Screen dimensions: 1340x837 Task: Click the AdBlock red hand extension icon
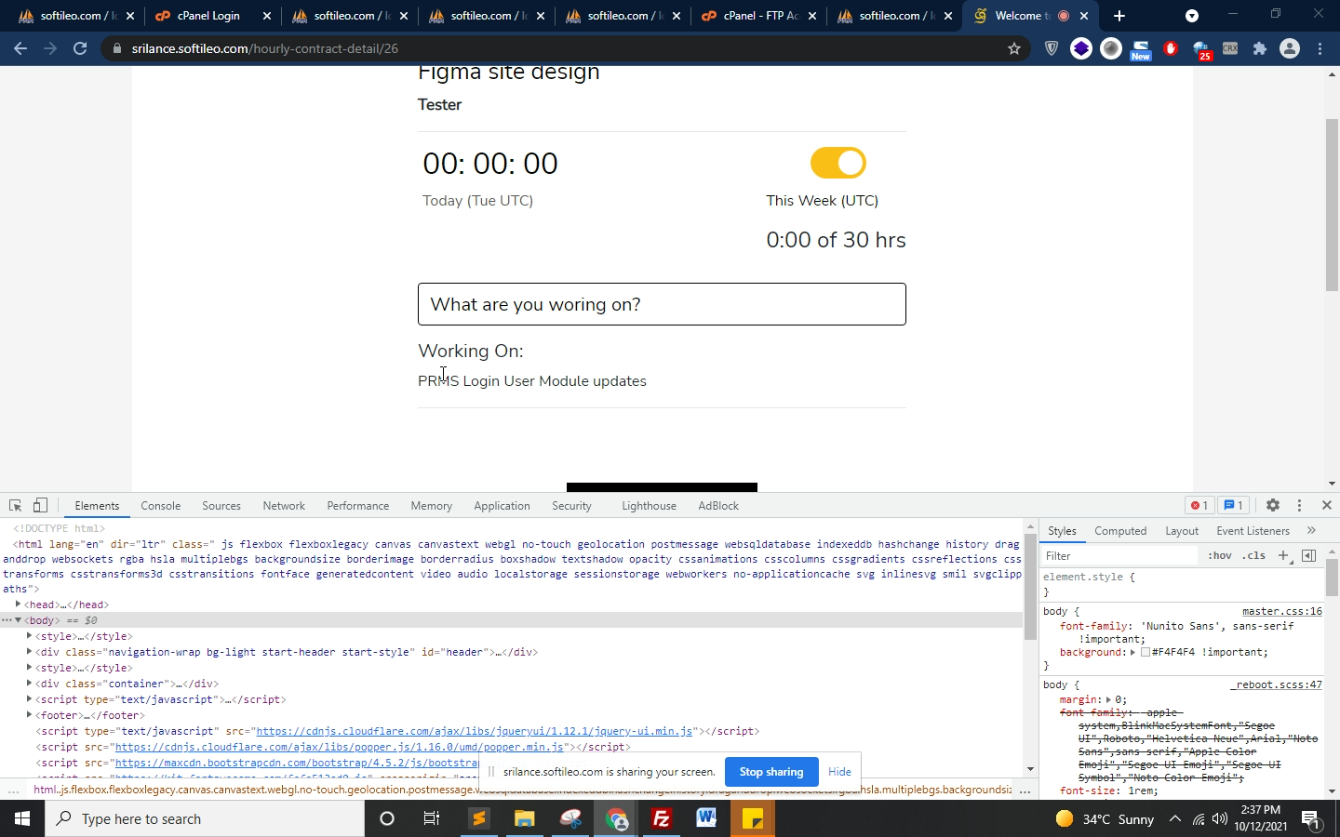point(1171,48)
